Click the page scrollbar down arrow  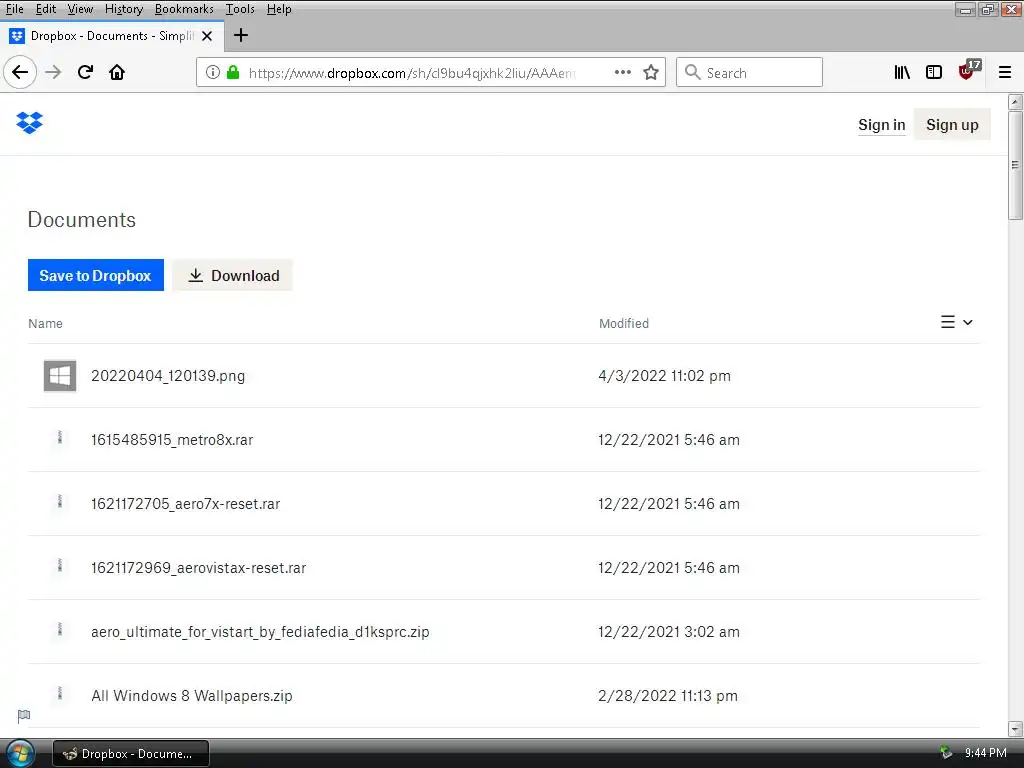pyautogui.click(x=1015, y=729)
